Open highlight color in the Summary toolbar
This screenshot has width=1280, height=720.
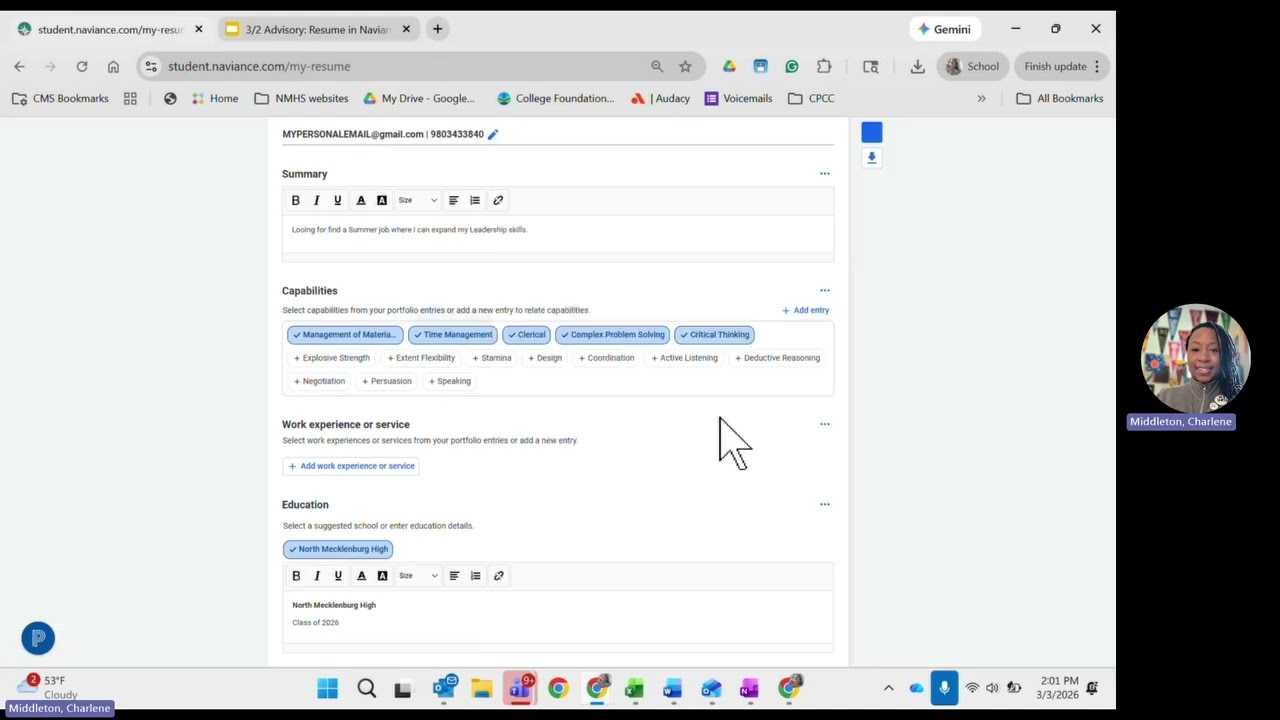(x=382, y=200)
